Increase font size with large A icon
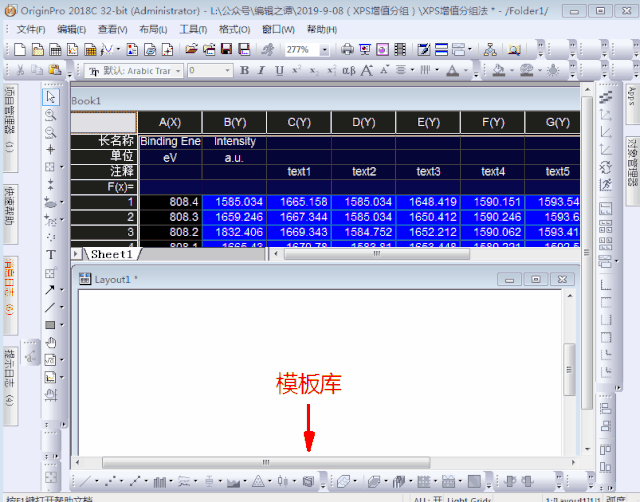Screen dimensions: 640x502 coord(367,71)
